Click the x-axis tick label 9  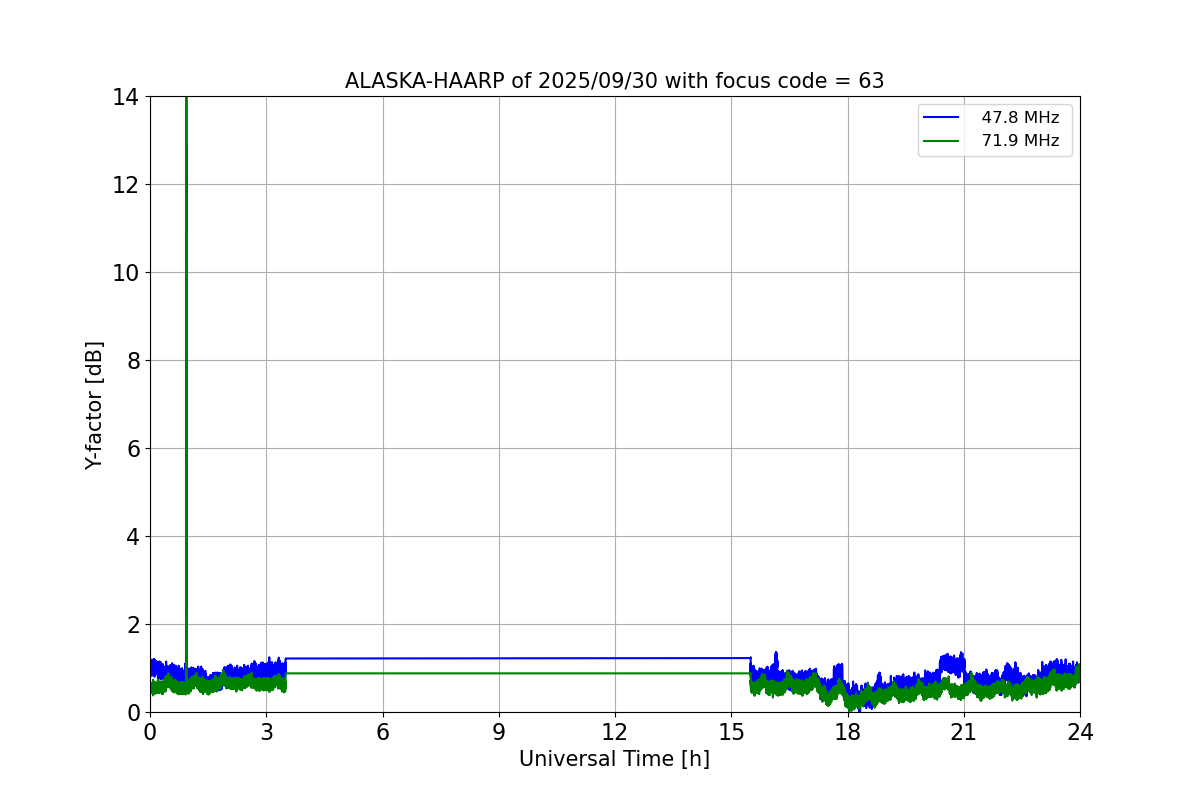[x=499, y=732]
